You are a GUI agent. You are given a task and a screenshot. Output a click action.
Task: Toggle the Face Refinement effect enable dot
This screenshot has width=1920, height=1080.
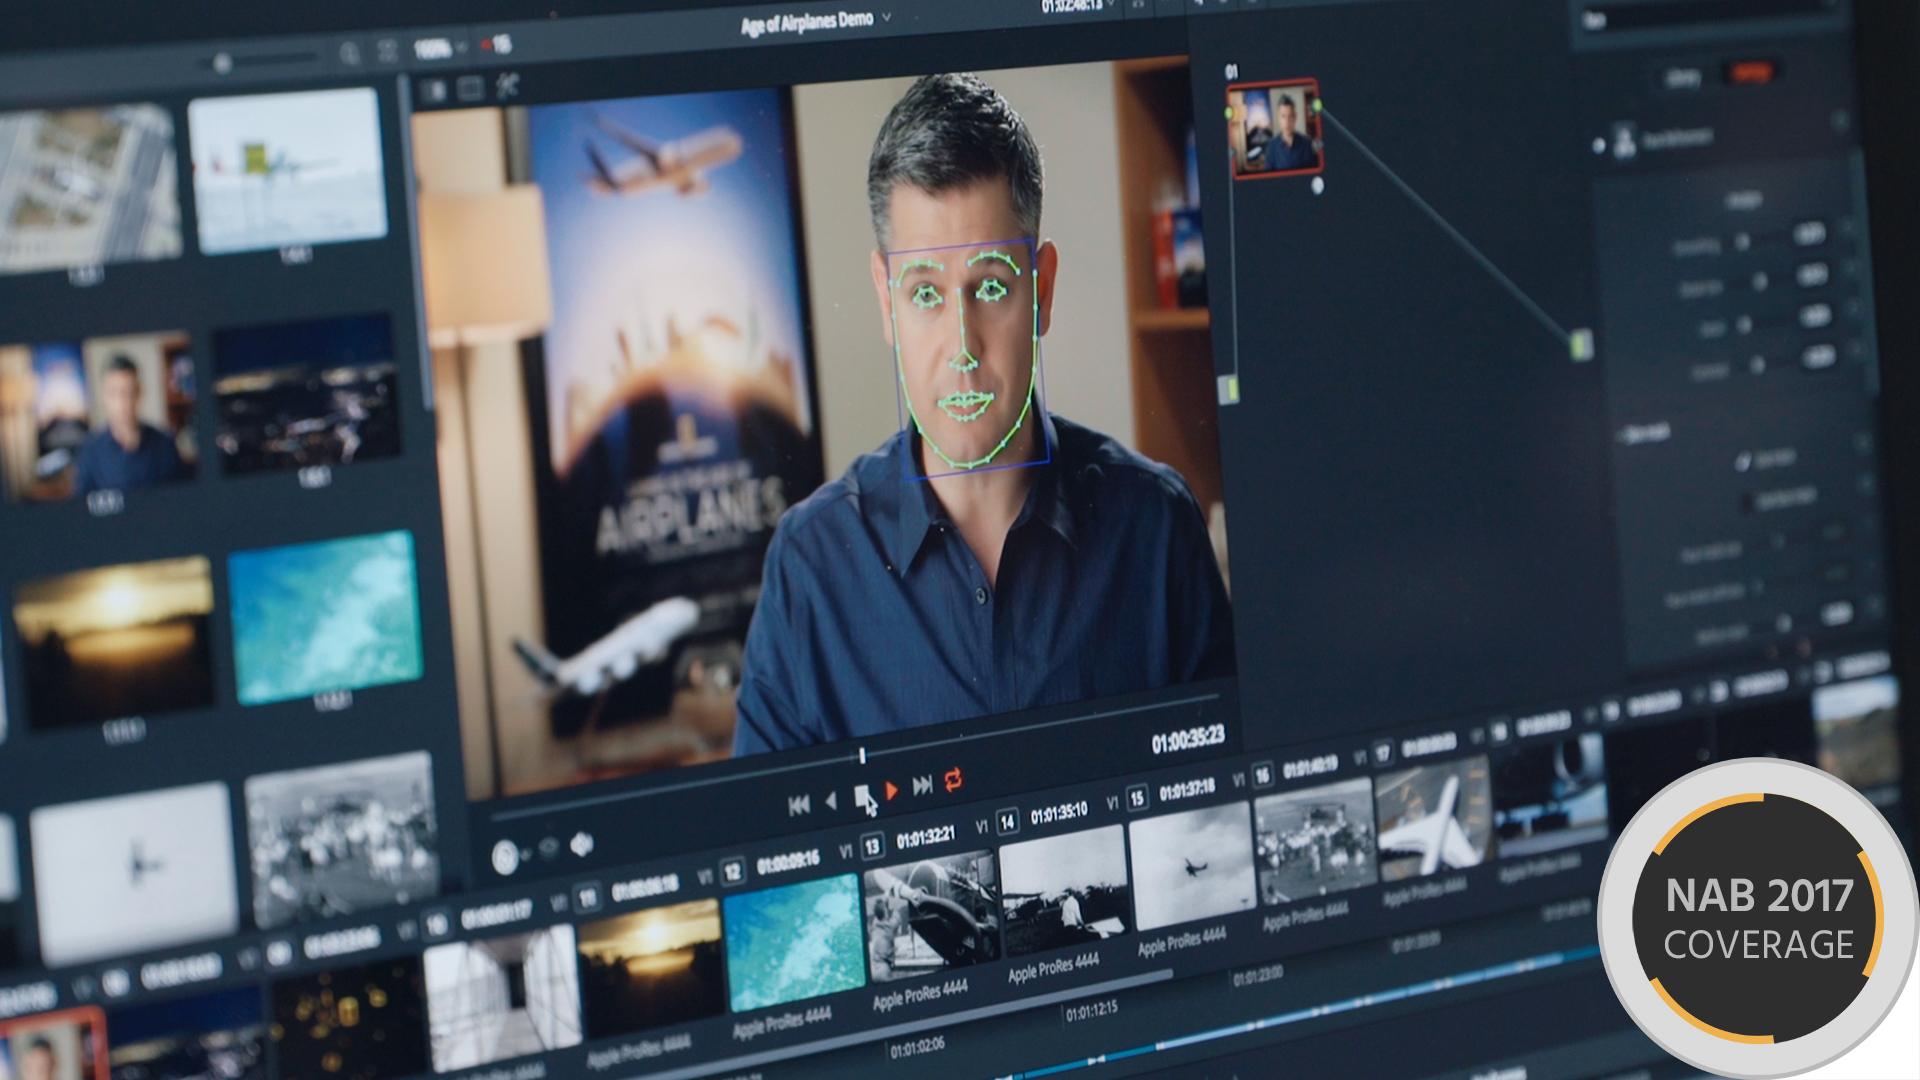tap(1599, 147)
